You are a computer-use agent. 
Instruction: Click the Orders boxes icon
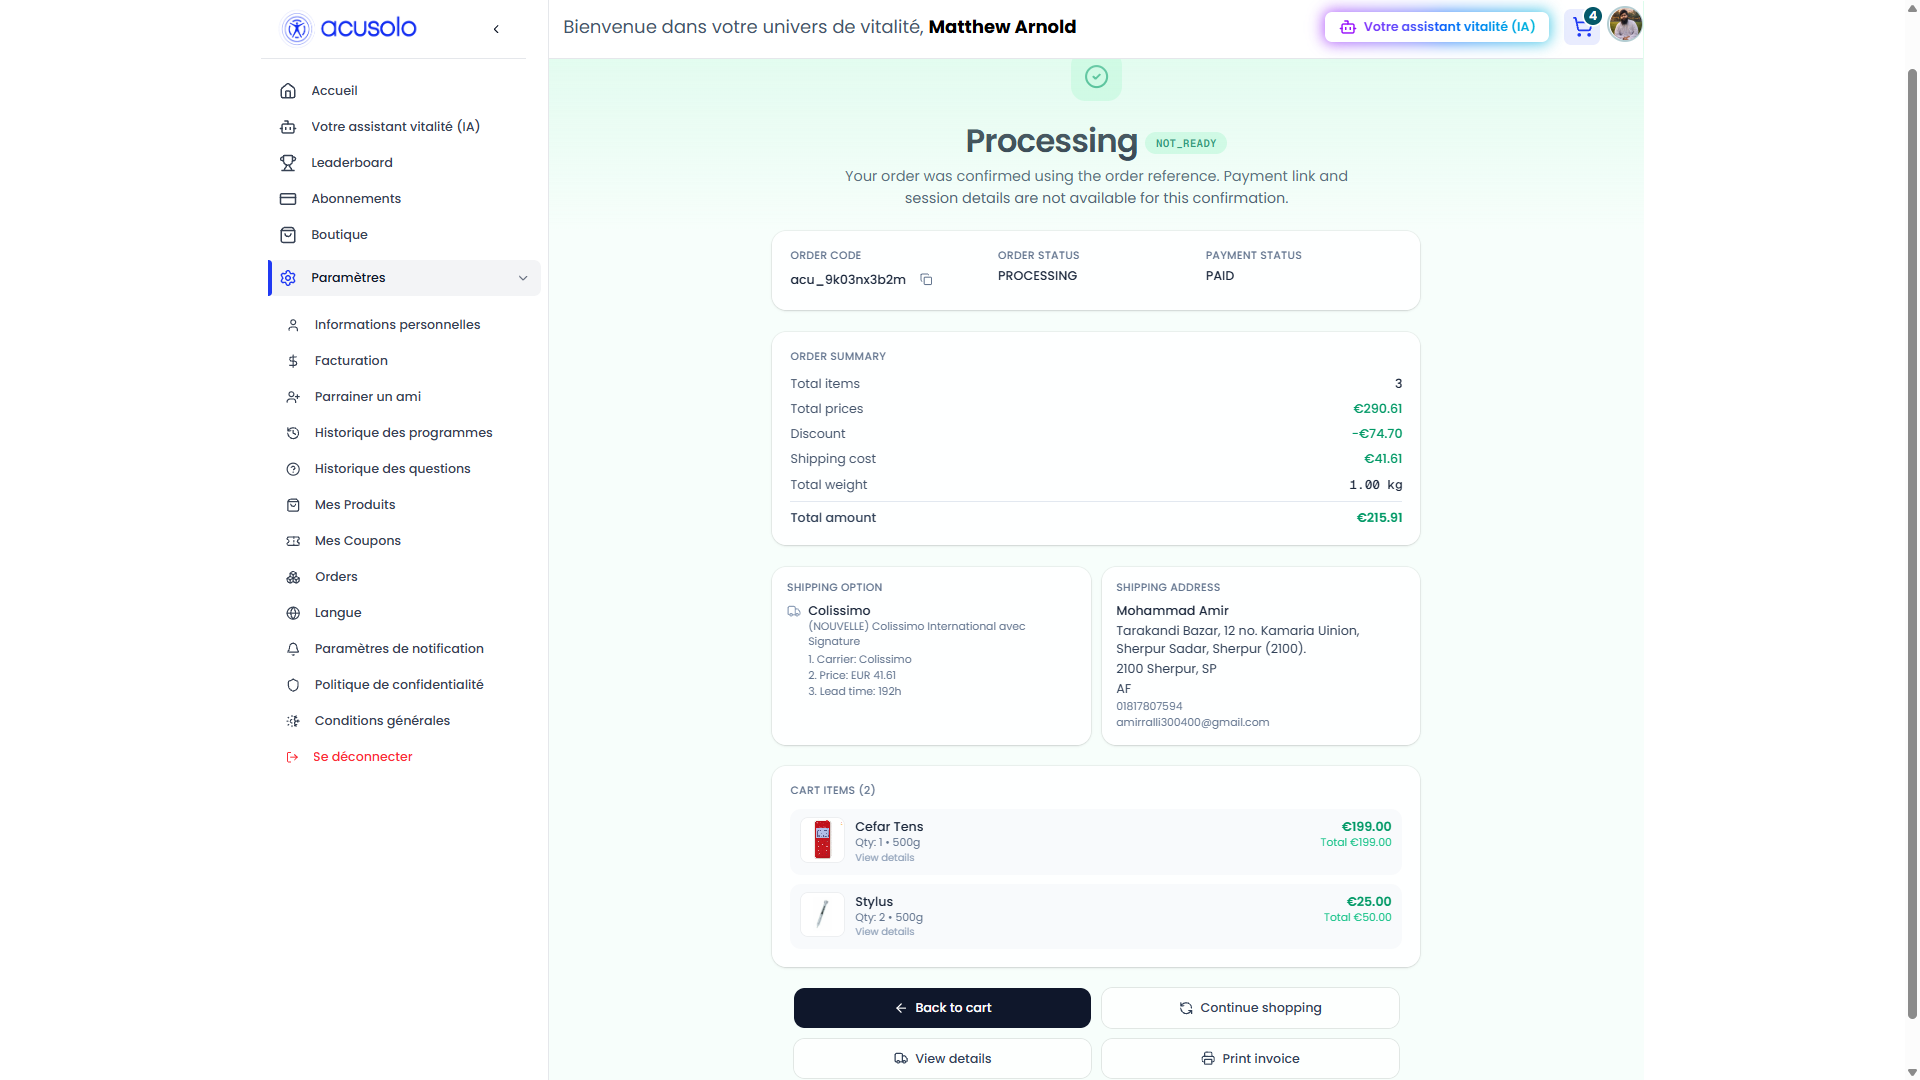pos(293,577)
